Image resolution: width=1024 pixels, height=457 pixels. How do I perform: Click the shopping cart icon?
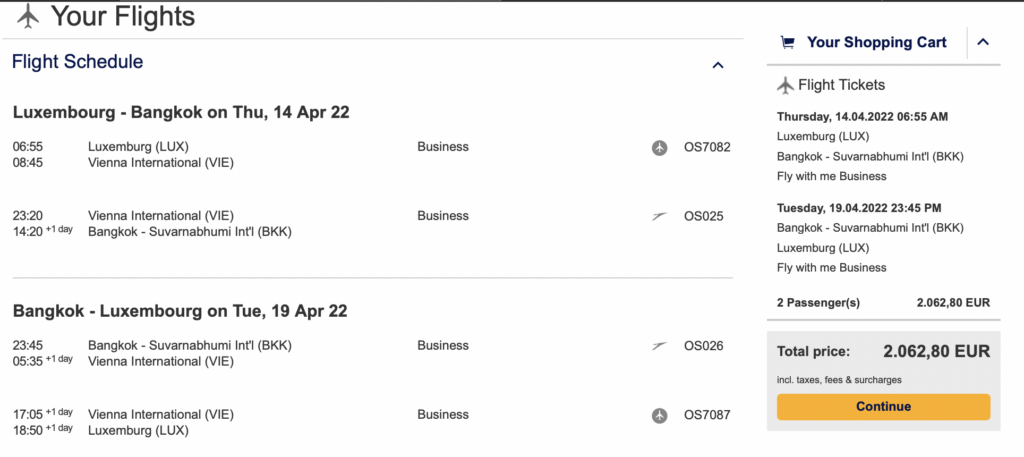tap(788, 42)
